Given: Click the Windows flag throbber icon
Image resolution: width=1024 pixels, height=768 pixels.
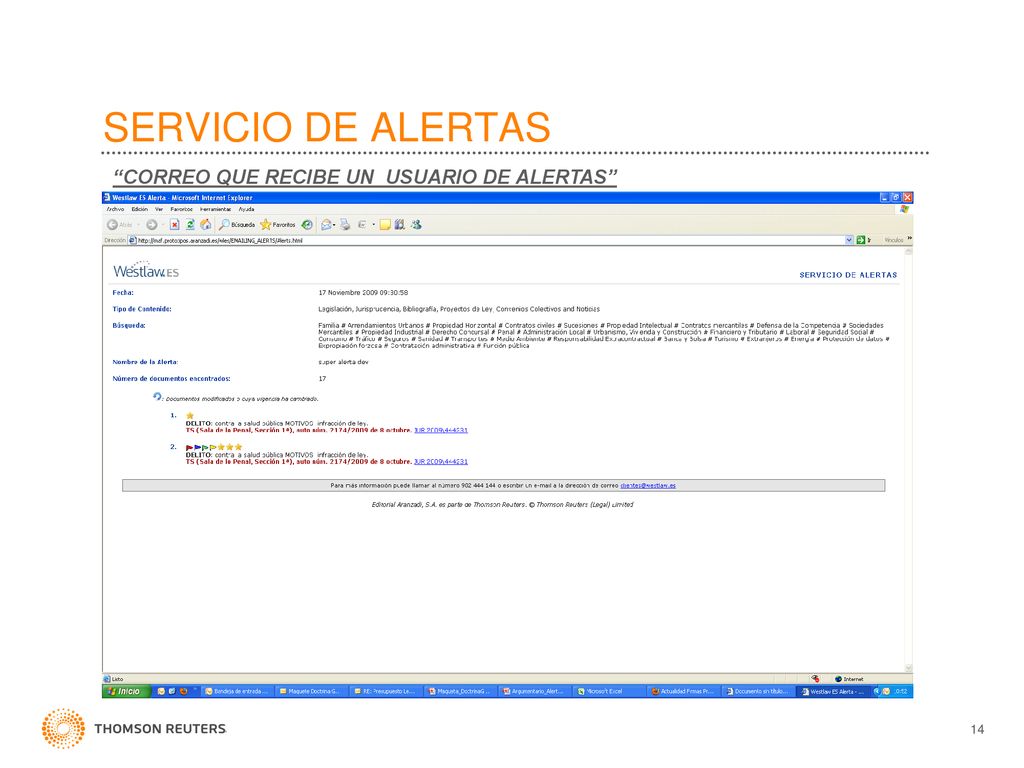Looking at the screenshot, I should pyautogui.click(x=904, y=210).
